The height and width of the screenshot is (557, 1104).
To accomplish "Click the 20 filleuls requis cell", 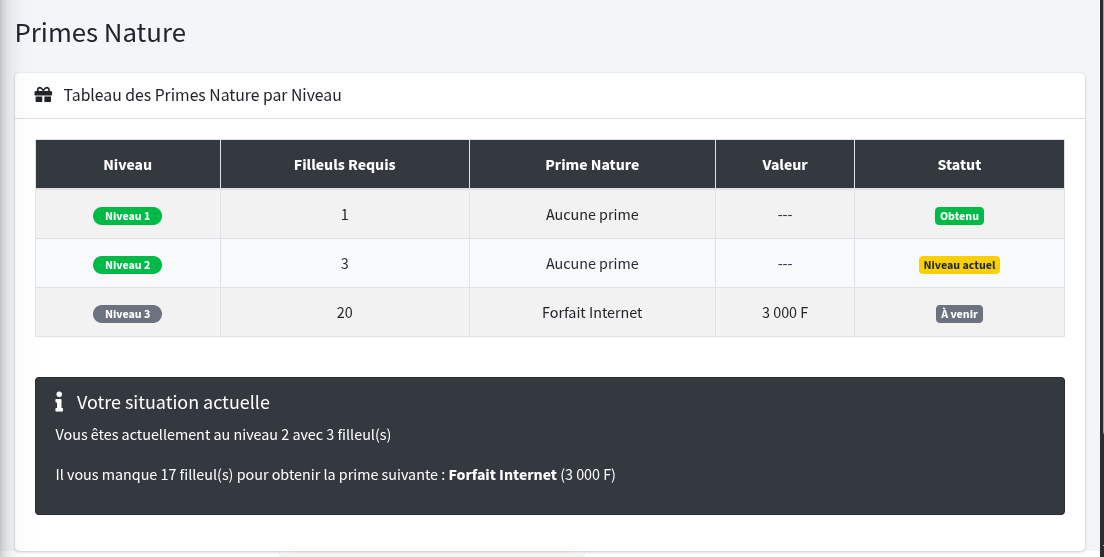I will coord(345,313).
